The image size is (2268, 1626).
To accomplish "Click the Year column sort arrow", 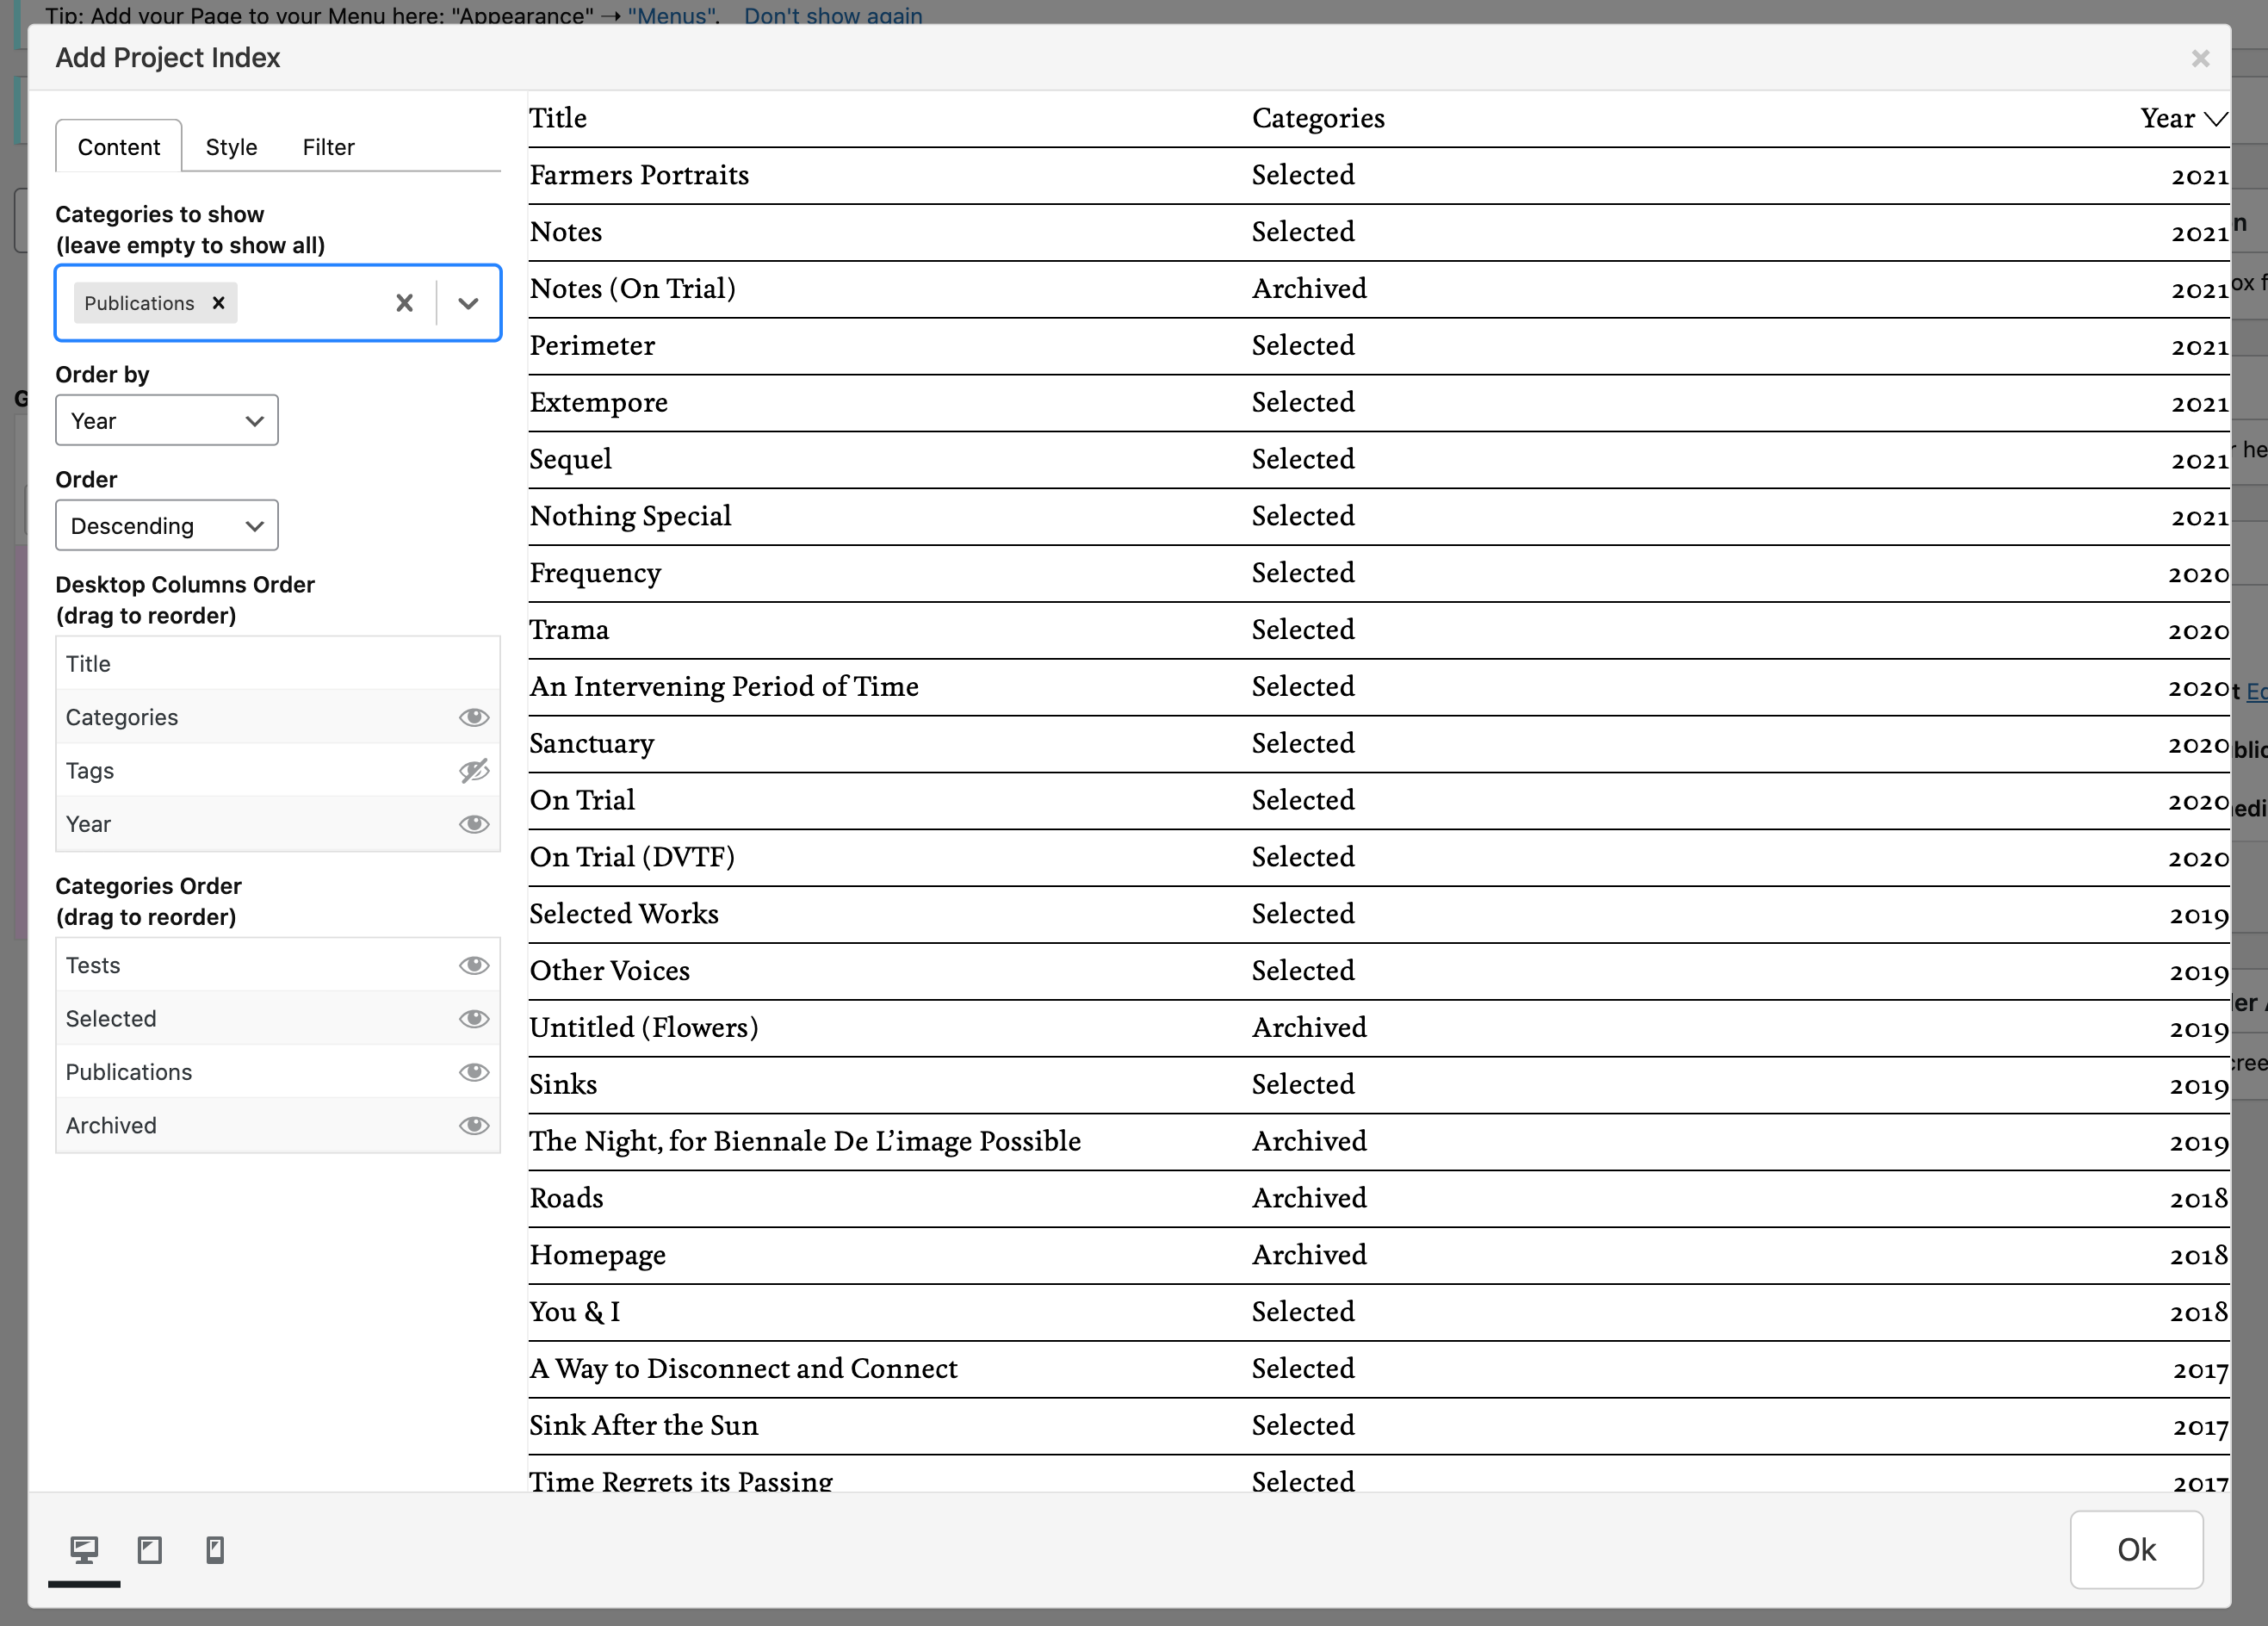I will (x=2215, y=119).
